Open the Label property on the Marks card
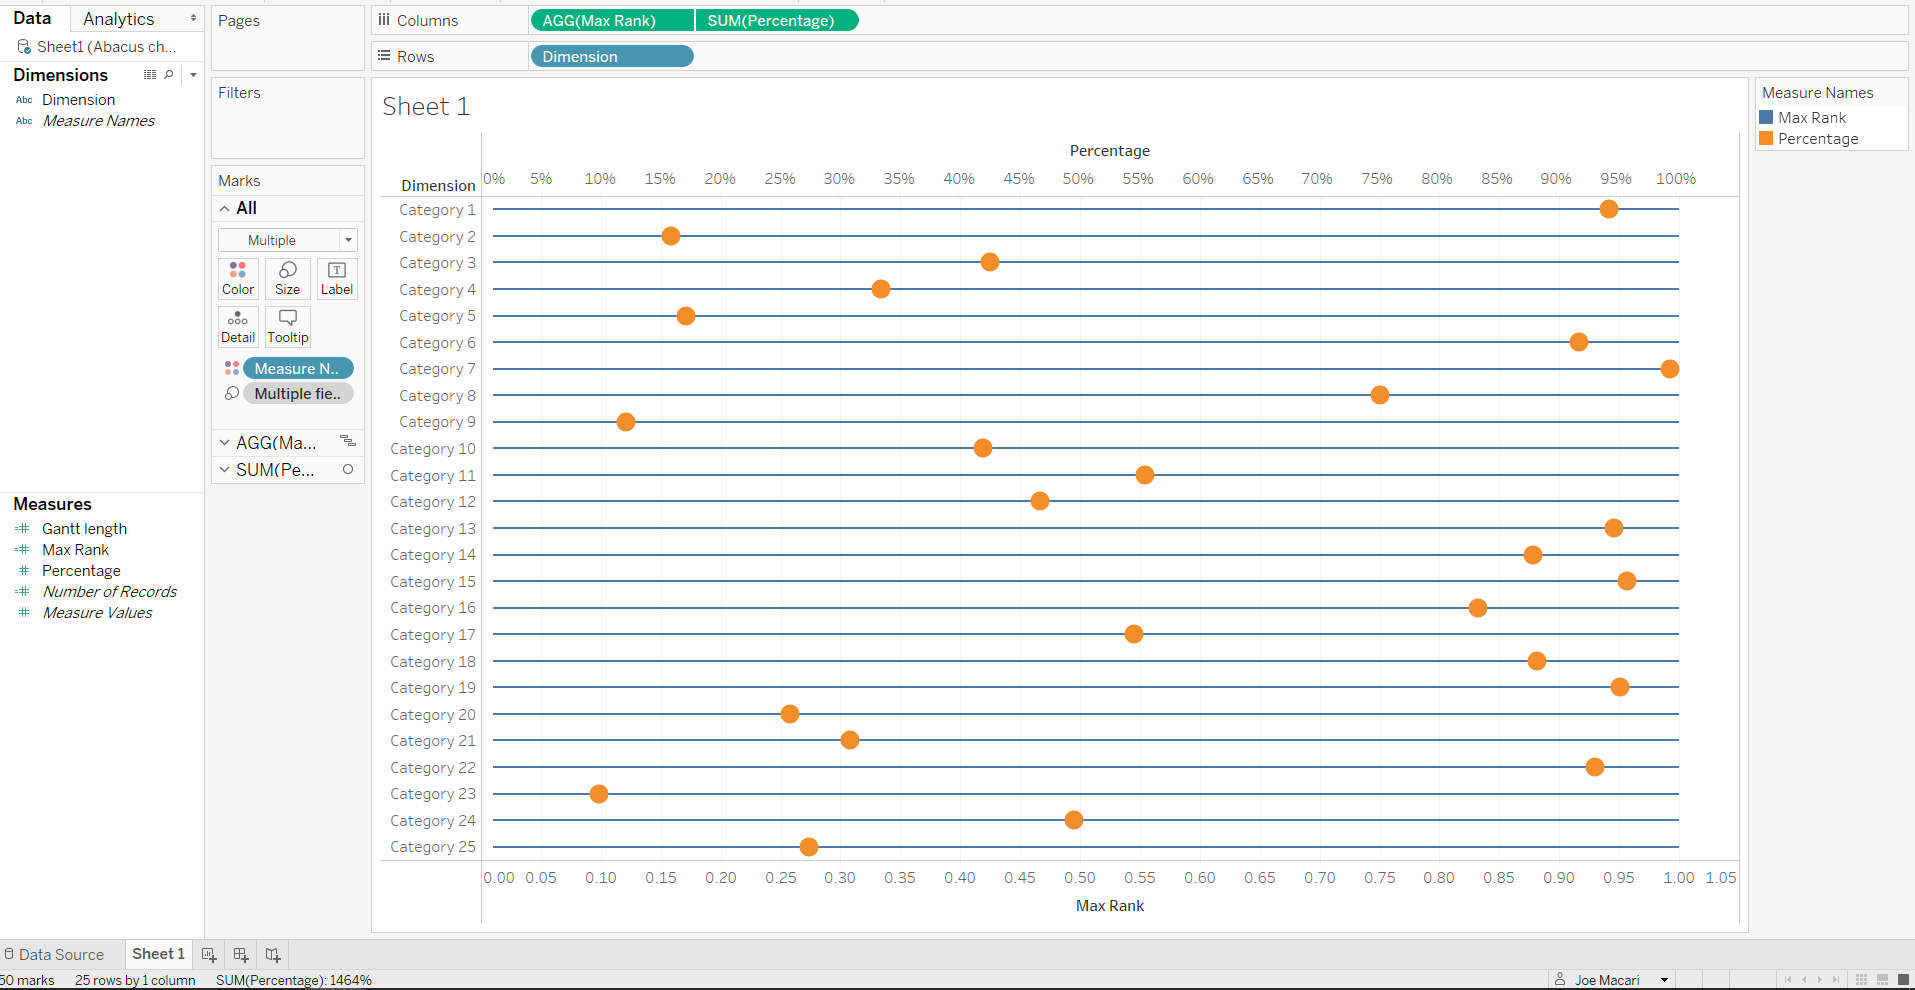The image size is (1915, 990). pyautogui.click(x=336, y=278)
